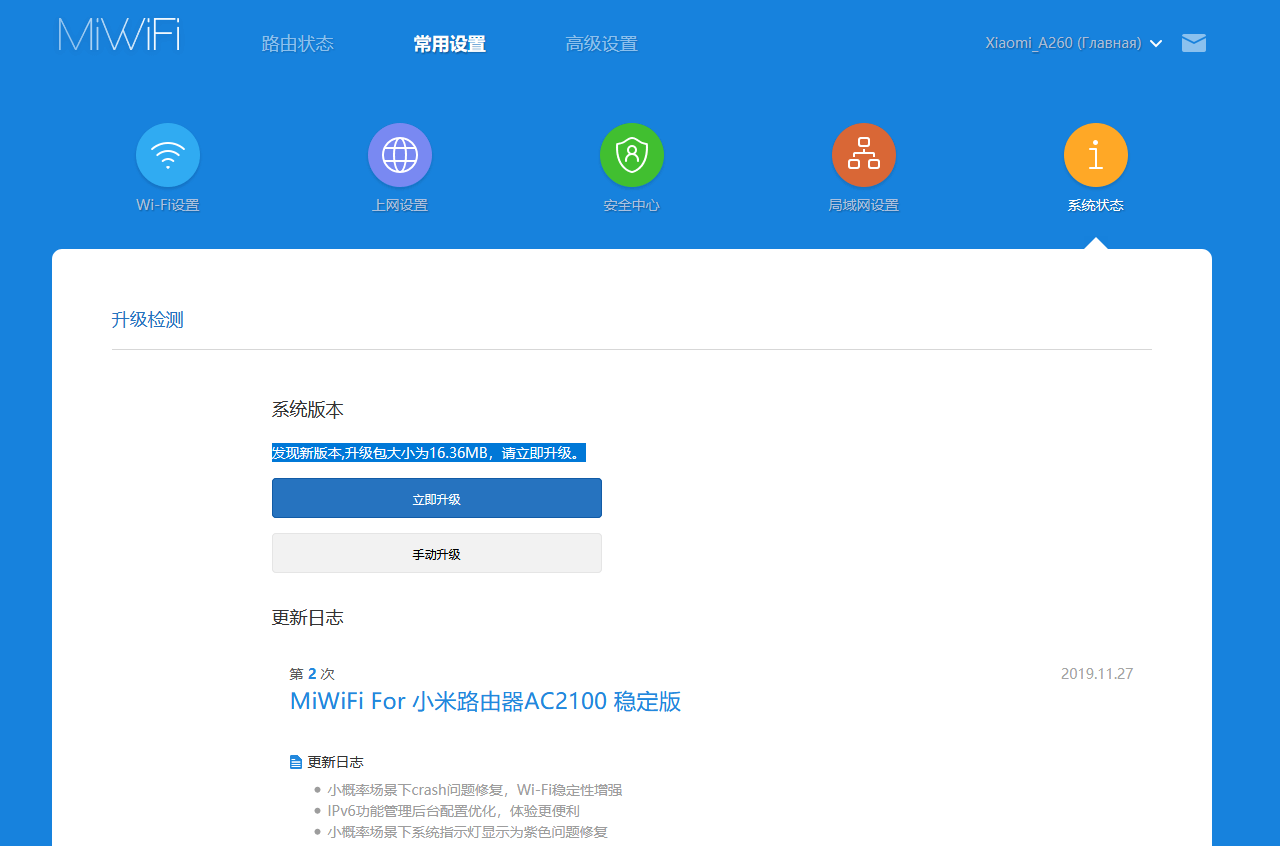The image size is (1280, 846).
Task: Click the 系统版本 heading
Action: click(308, 410)
